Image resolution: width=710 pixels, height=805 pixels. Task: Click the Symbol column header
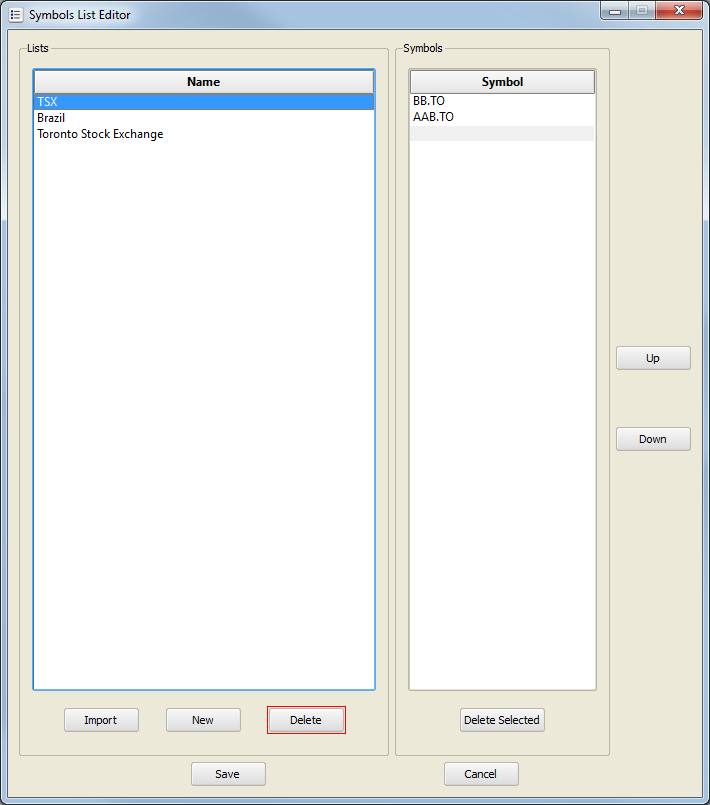click(502, 82)
